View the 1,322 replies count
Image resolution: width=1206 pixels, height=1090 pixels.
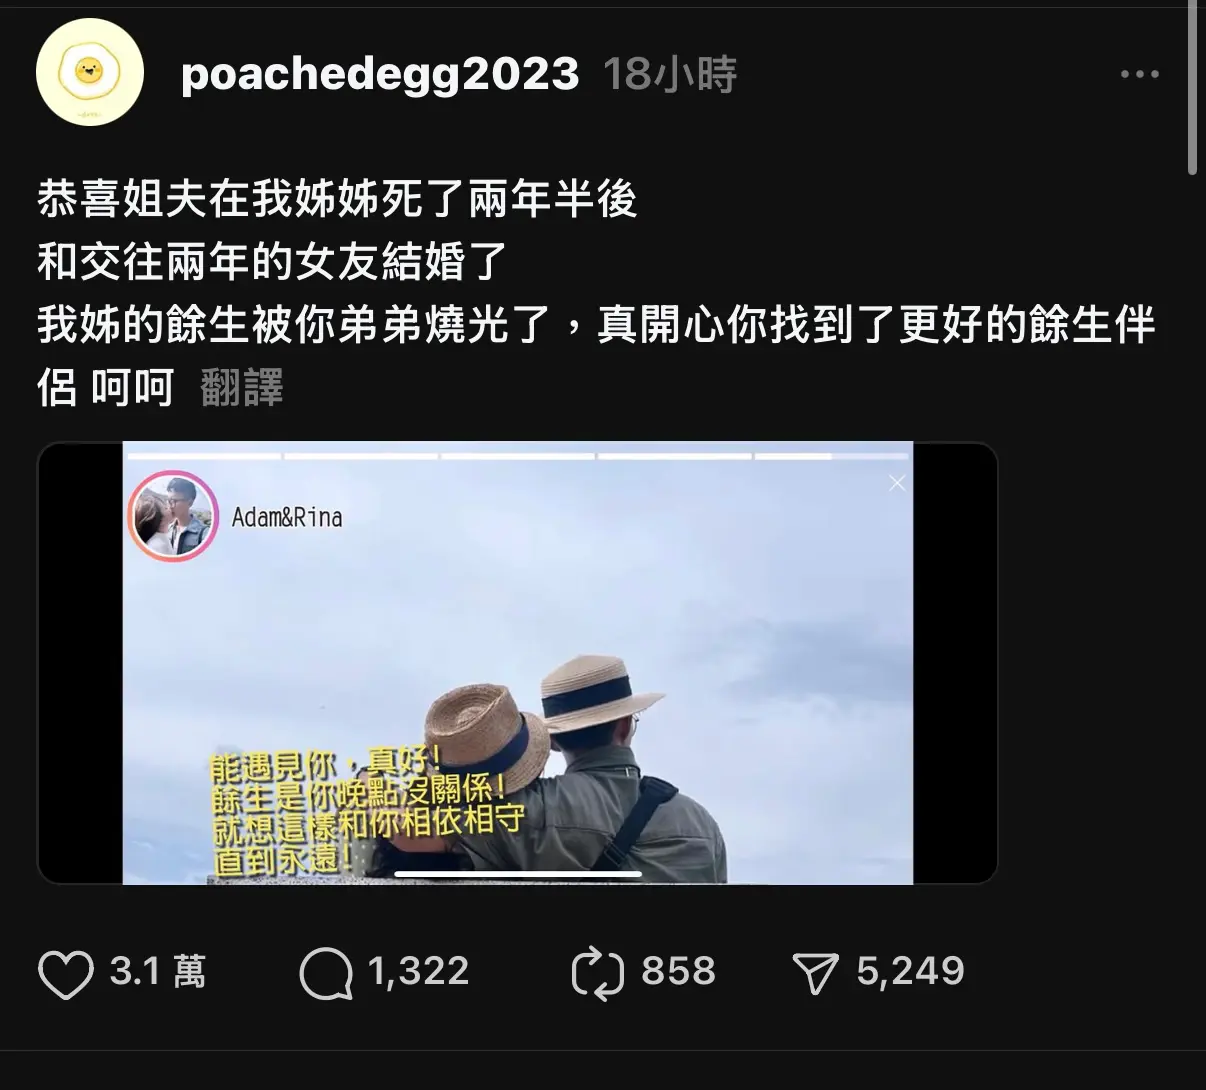(418, 971)
